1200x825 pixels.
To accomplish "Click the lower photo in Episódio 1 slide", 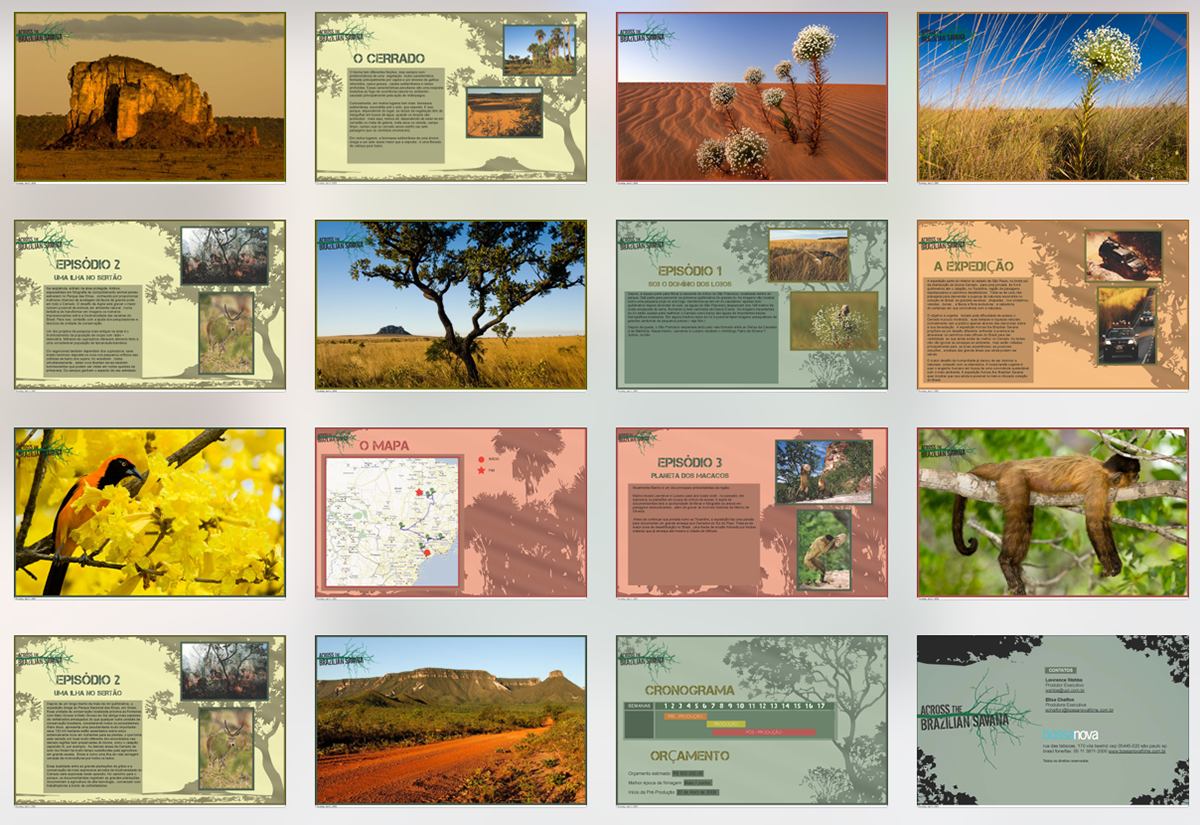I will coord(834,321).
